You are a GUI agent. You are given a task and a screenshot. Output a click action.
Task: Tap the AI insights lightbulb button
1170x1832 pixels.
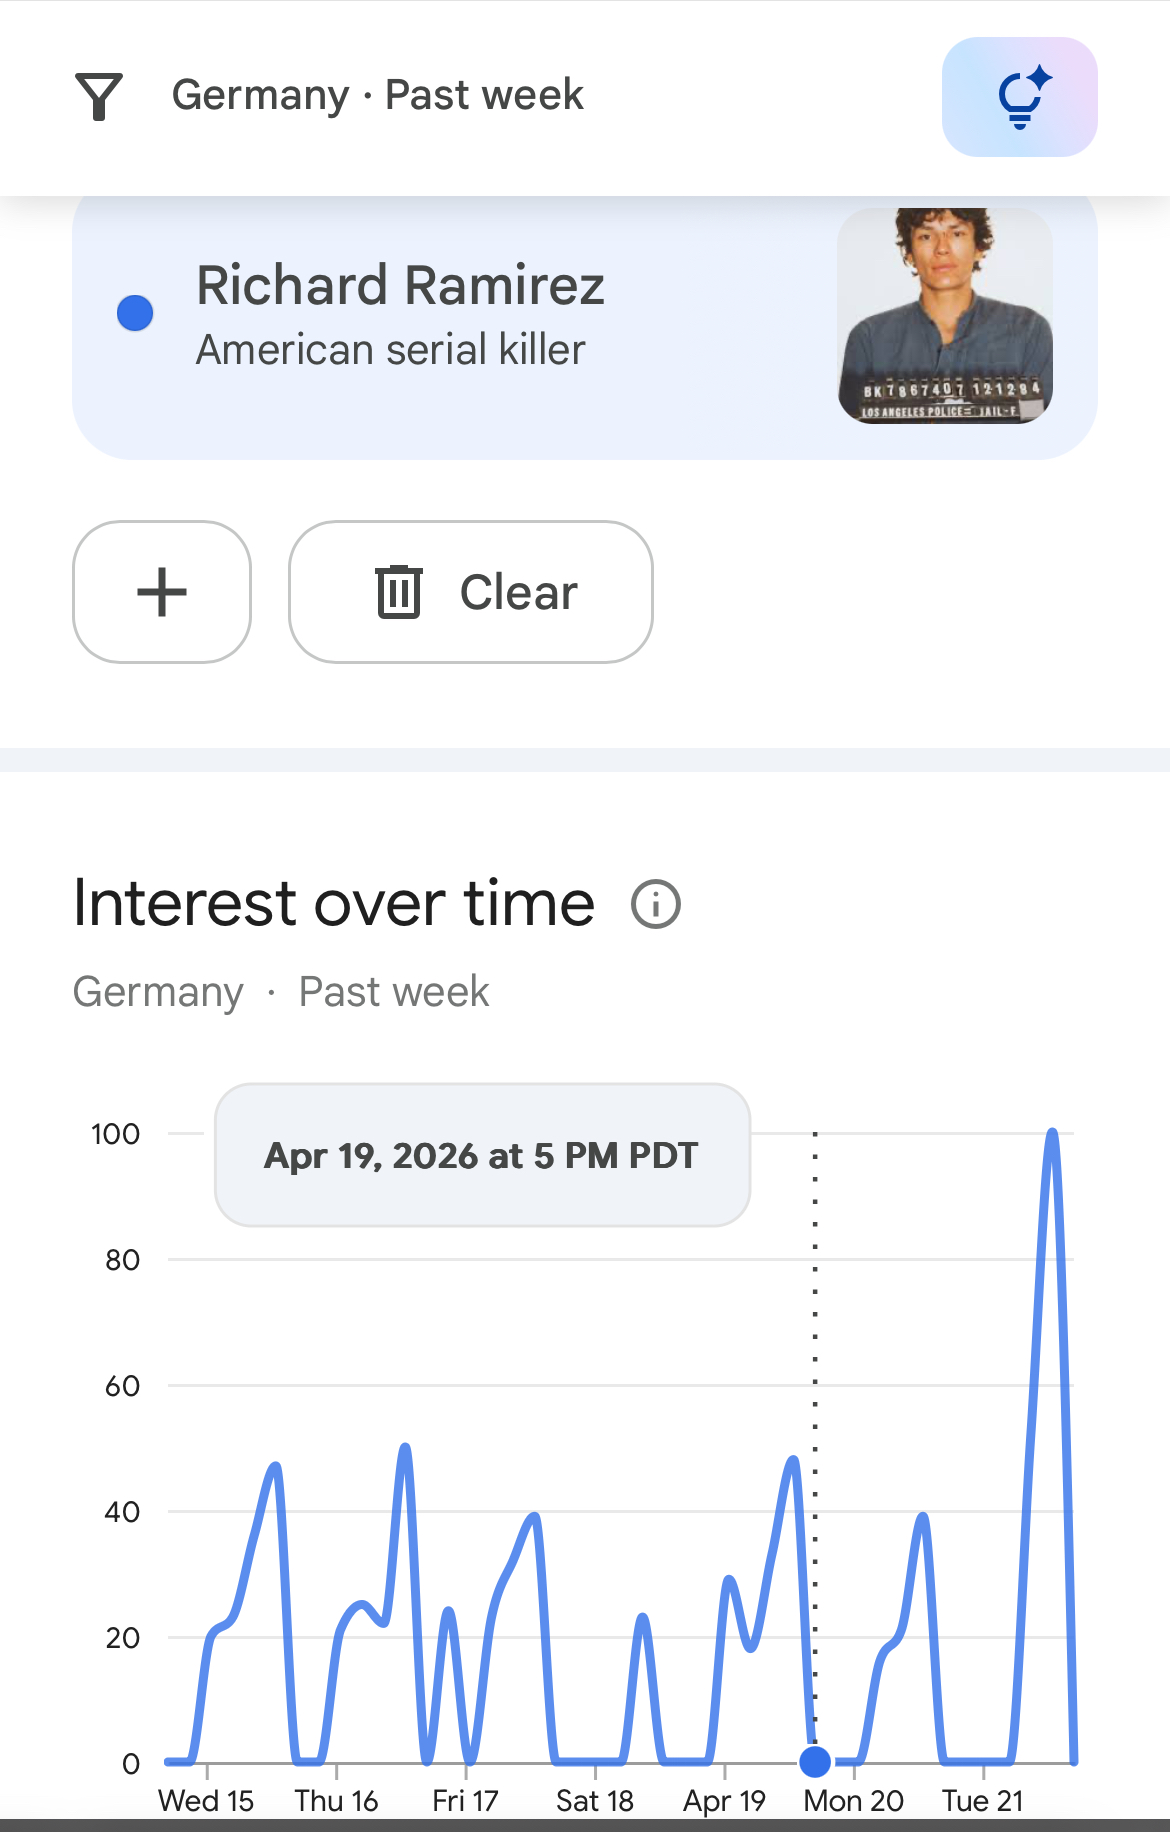1019,97
